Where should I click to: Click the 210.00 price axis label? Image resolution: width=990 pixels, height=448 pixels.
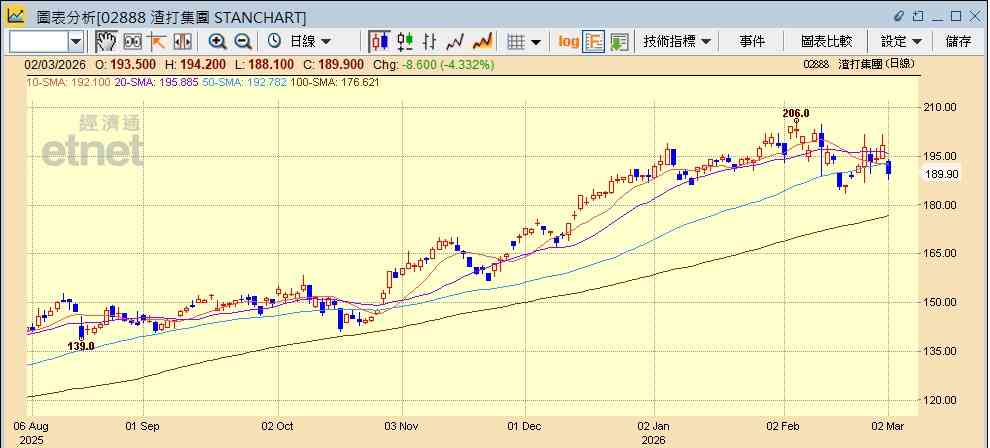click(941, 107)
